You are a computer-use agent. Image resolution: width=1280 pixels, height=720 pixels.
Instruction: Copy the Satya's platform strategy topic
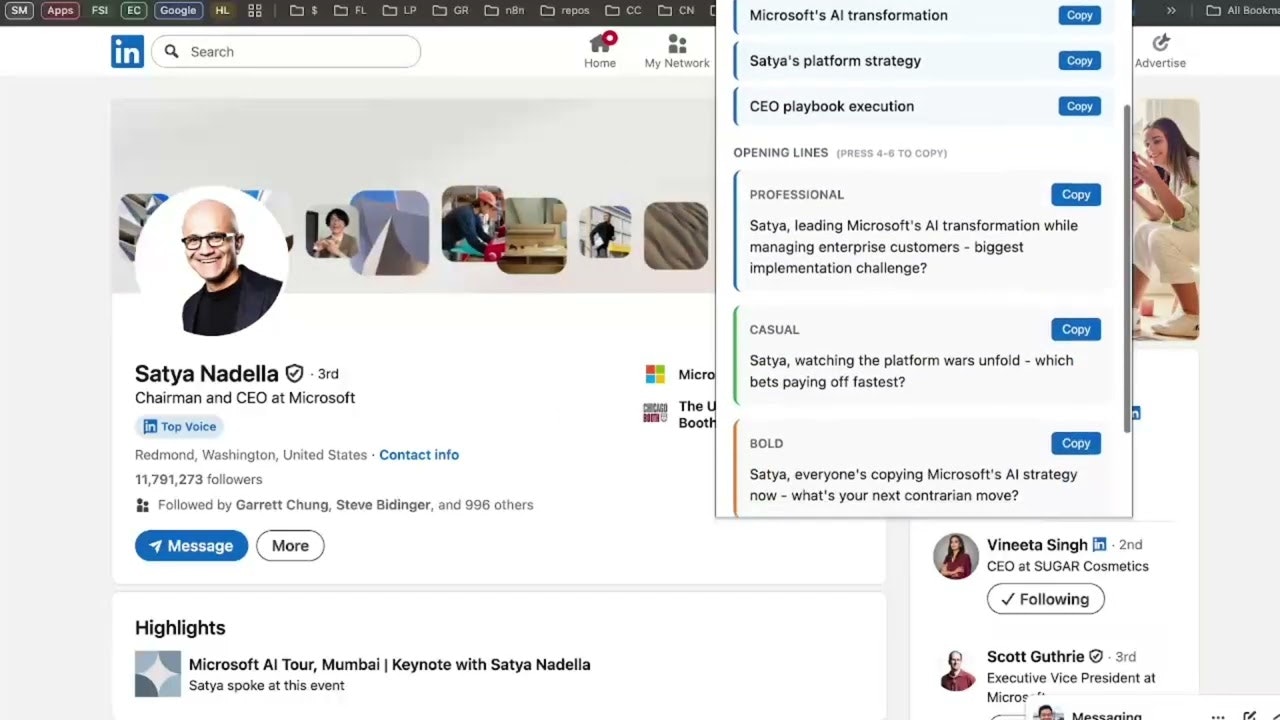pos(1079,61)
